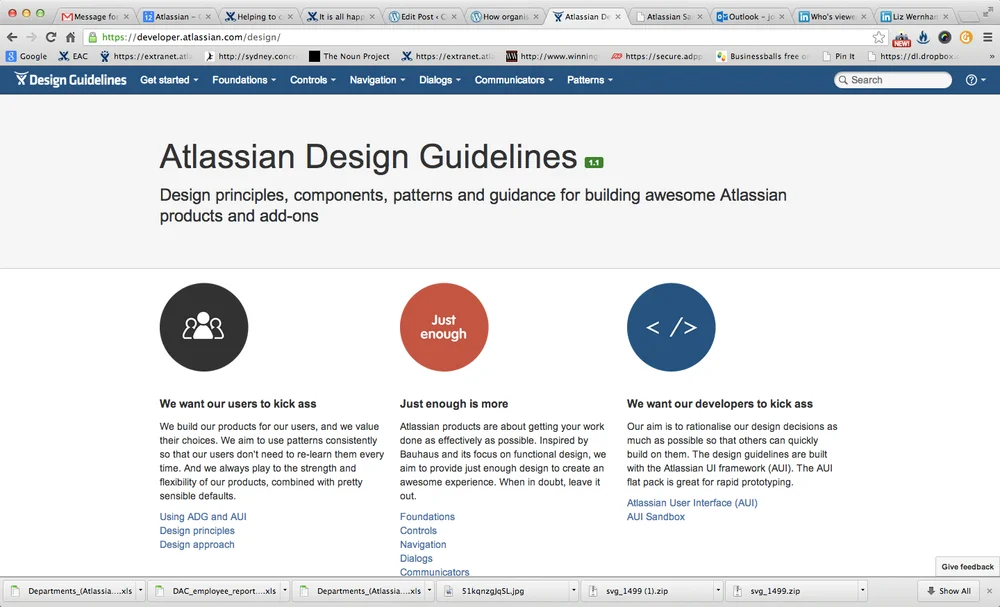Viewport: 1000px width, 607px height.
Task: Expand the Patterns dropdown menu
Action: (x=590, y=80)
